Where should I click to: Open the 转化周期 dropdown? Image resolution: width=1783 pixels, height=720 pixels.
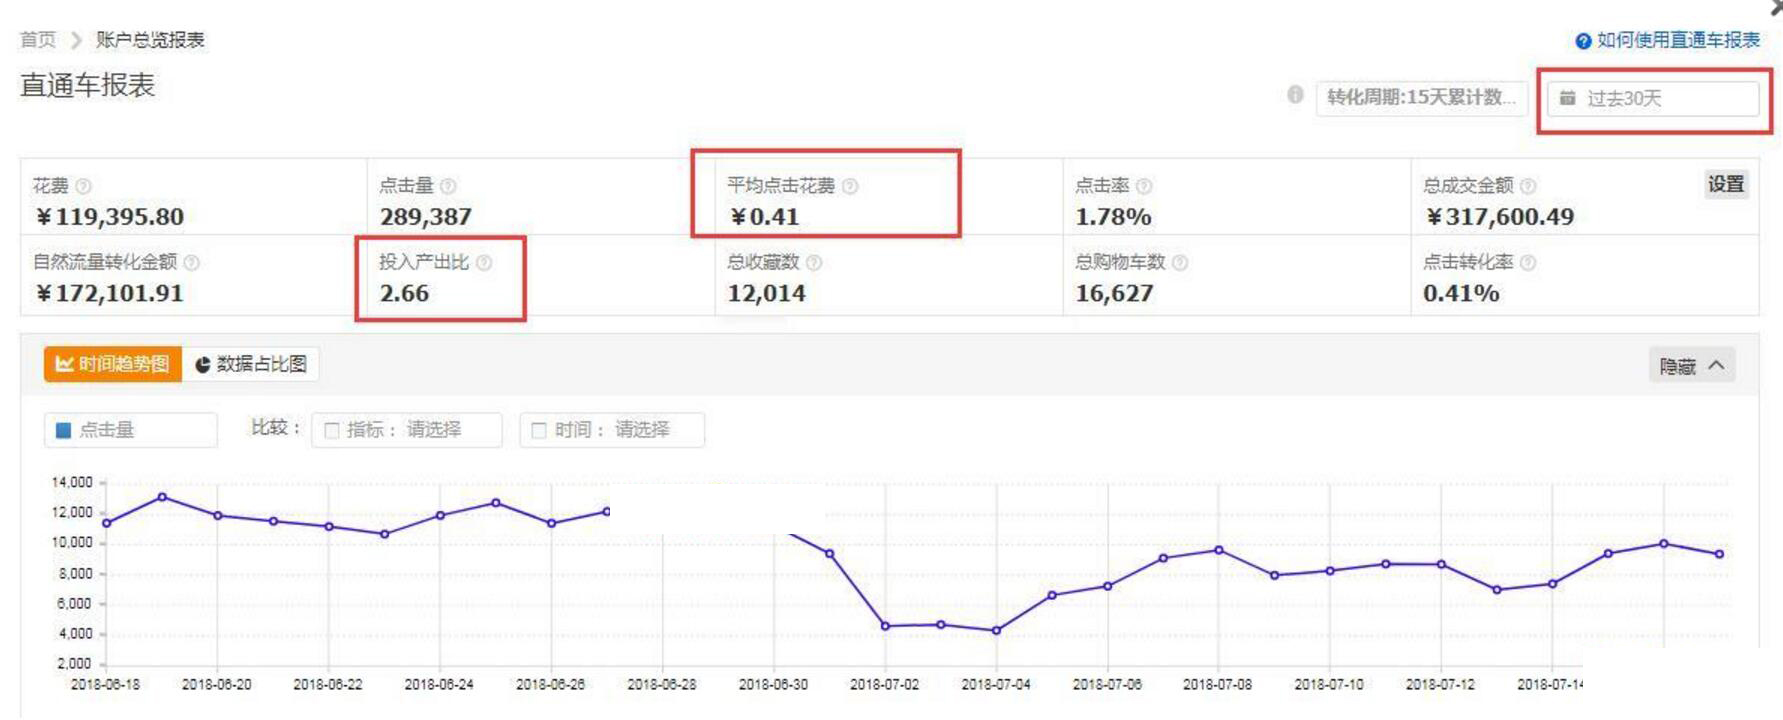1422,97
